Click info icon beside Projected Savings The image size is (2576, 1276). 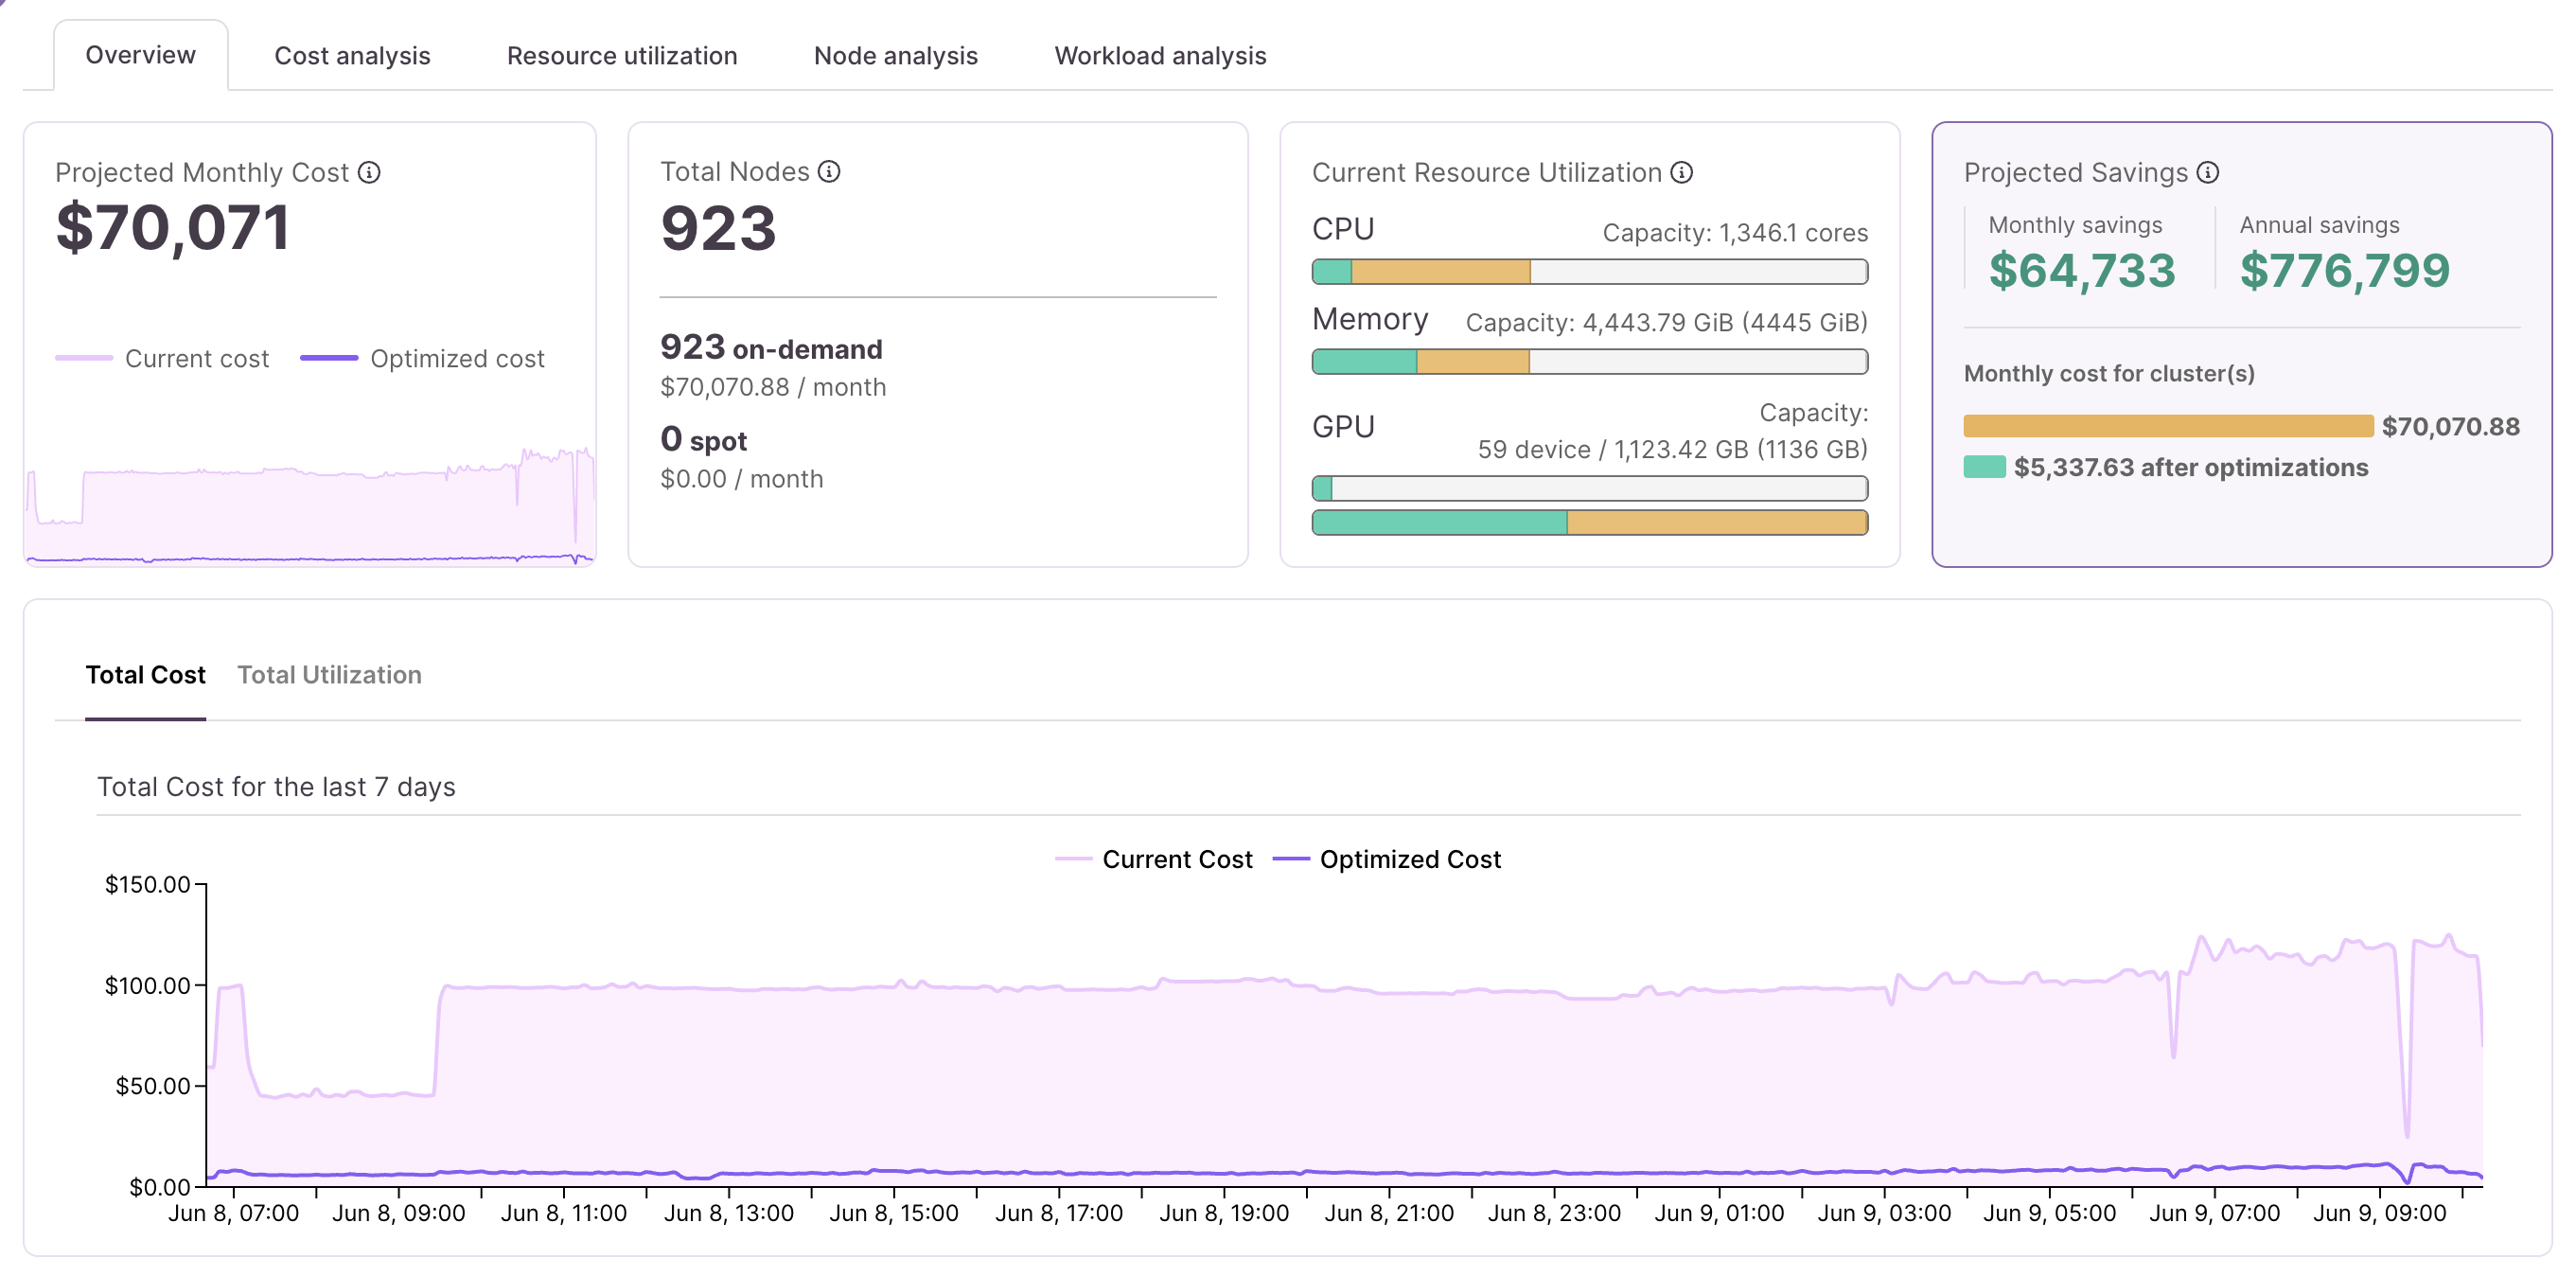coord(2208,173)
